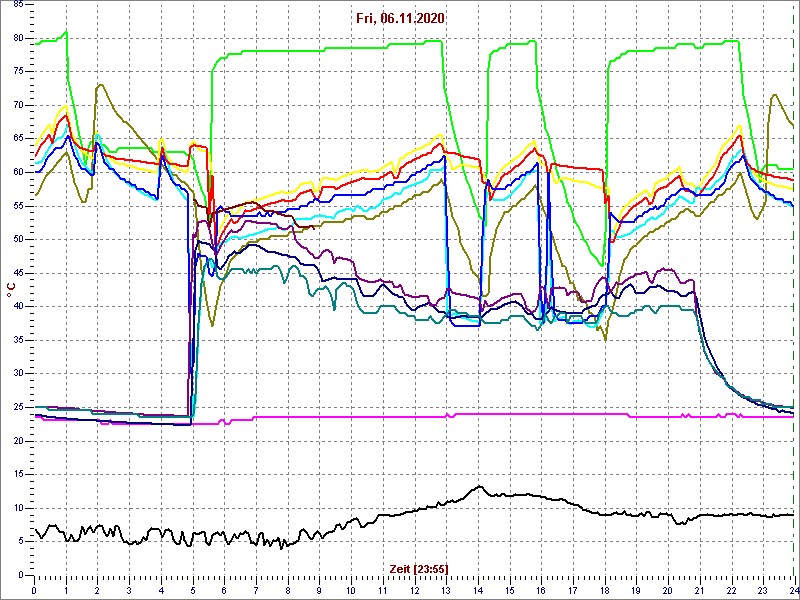Screen dimensions: 800x600
Task: Click the olive curve's peak near hour 2
Action: tap(99, 85)
